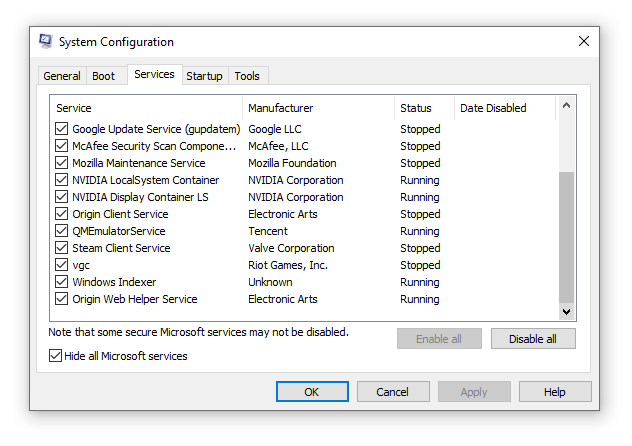Select the vgc service name
The image size is (632, 446).
[81, 266]
